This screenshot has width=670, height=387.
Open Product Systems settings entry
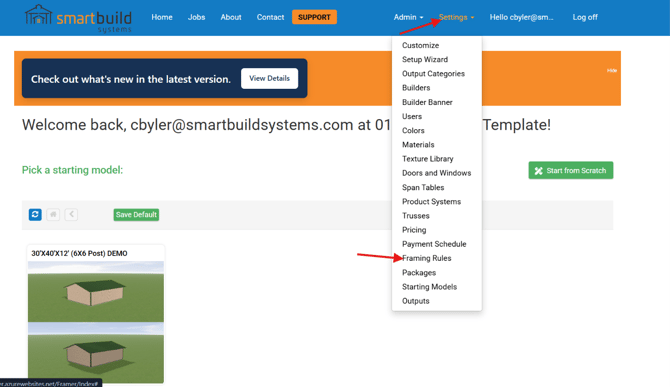pos(432,201)
